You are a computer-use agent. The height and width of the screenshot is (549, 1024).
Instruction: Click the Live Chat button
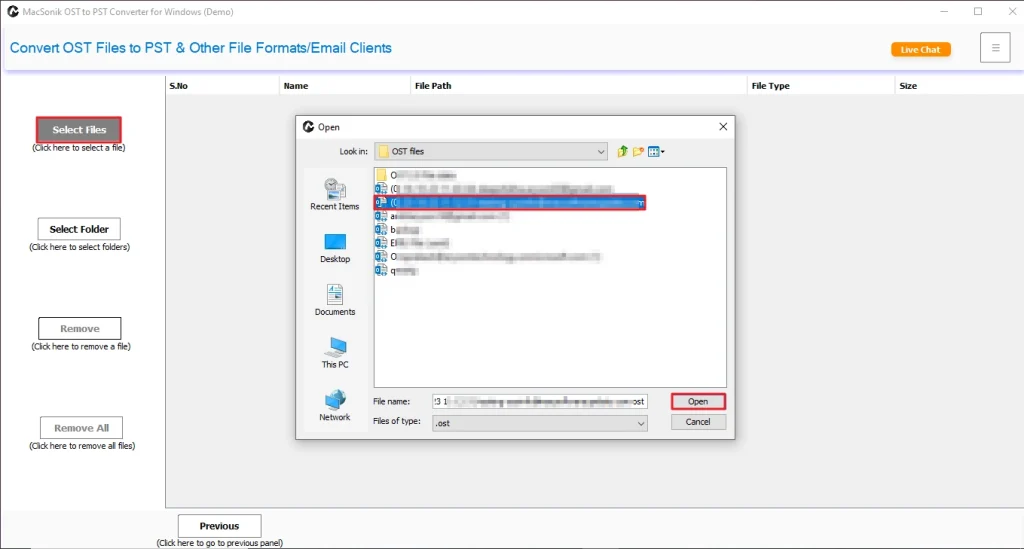coord(920,49)
